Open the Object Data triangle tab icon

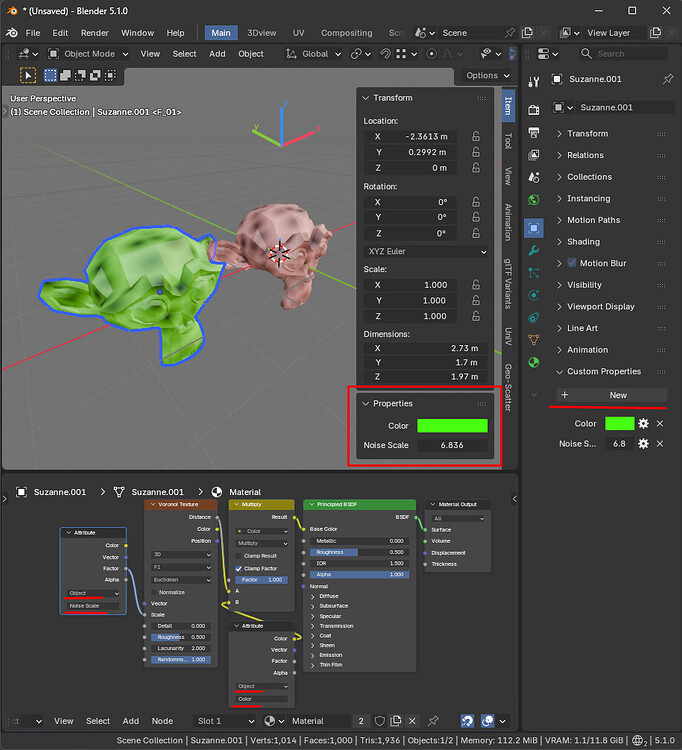click(534, 340)
